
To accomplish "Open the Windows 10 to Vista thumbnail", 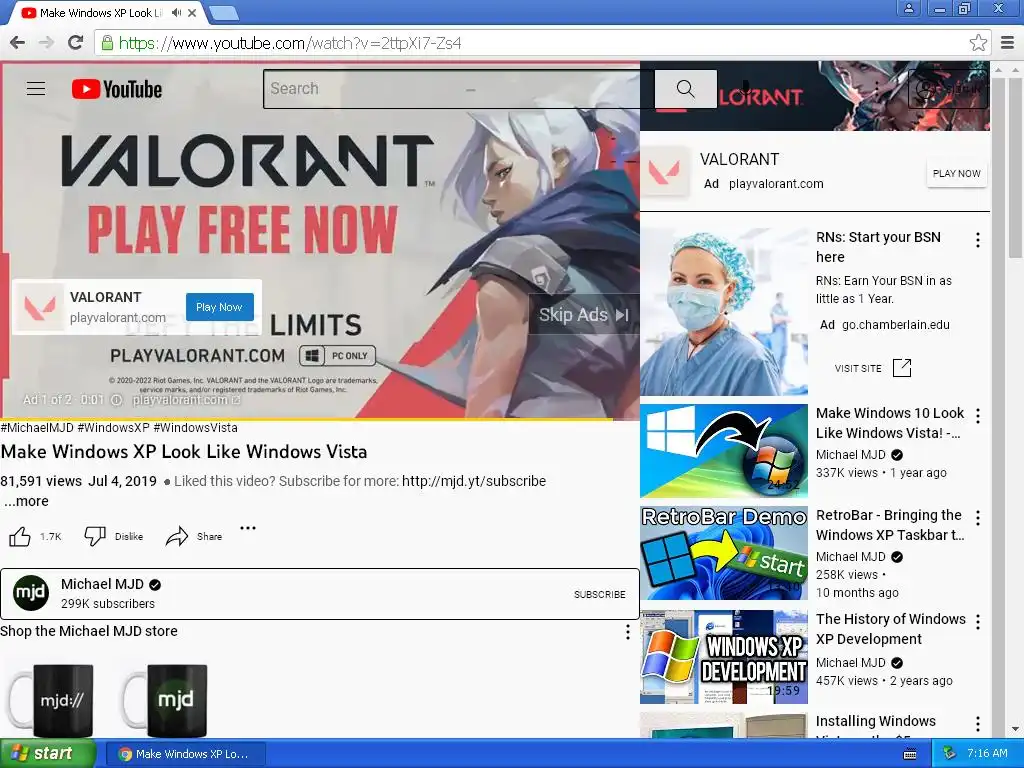I will click(724, 451).
